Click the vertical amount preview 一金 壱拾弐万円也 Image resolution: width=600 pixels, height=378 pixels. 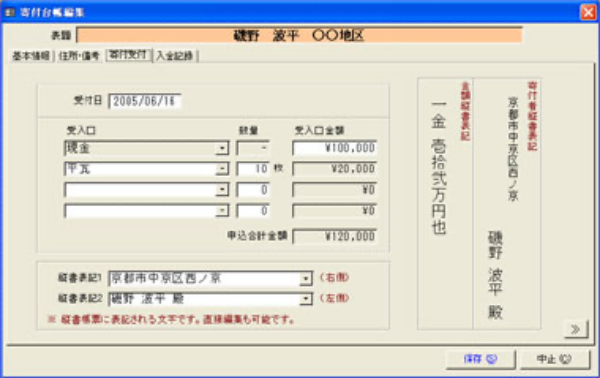pos(439,168)
